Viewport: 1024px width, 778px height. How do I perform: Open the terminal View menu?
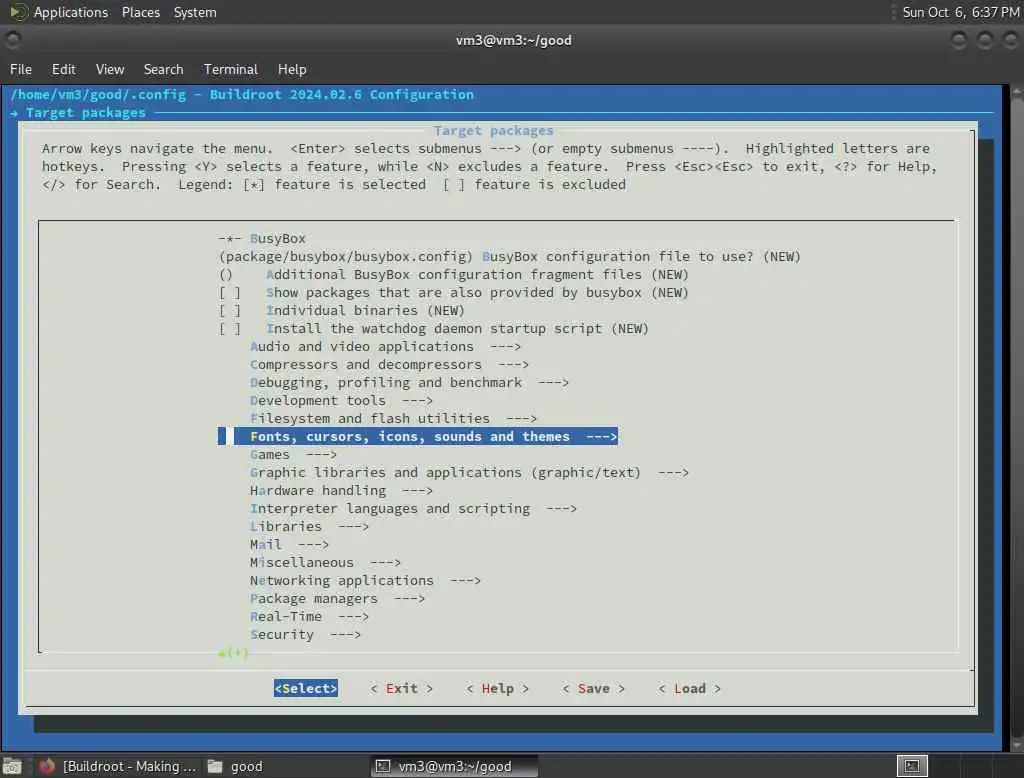[110, 69]
